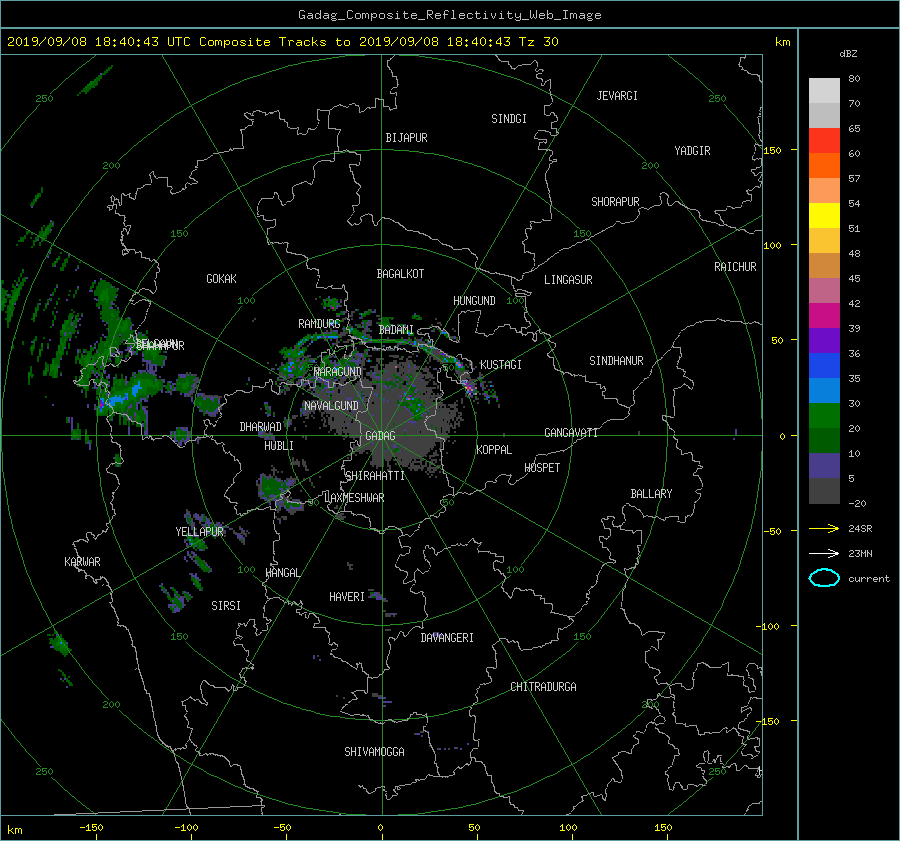Click the white 23MN arrow legend icon
900x841 pixels.
click(x=824, y=553)
